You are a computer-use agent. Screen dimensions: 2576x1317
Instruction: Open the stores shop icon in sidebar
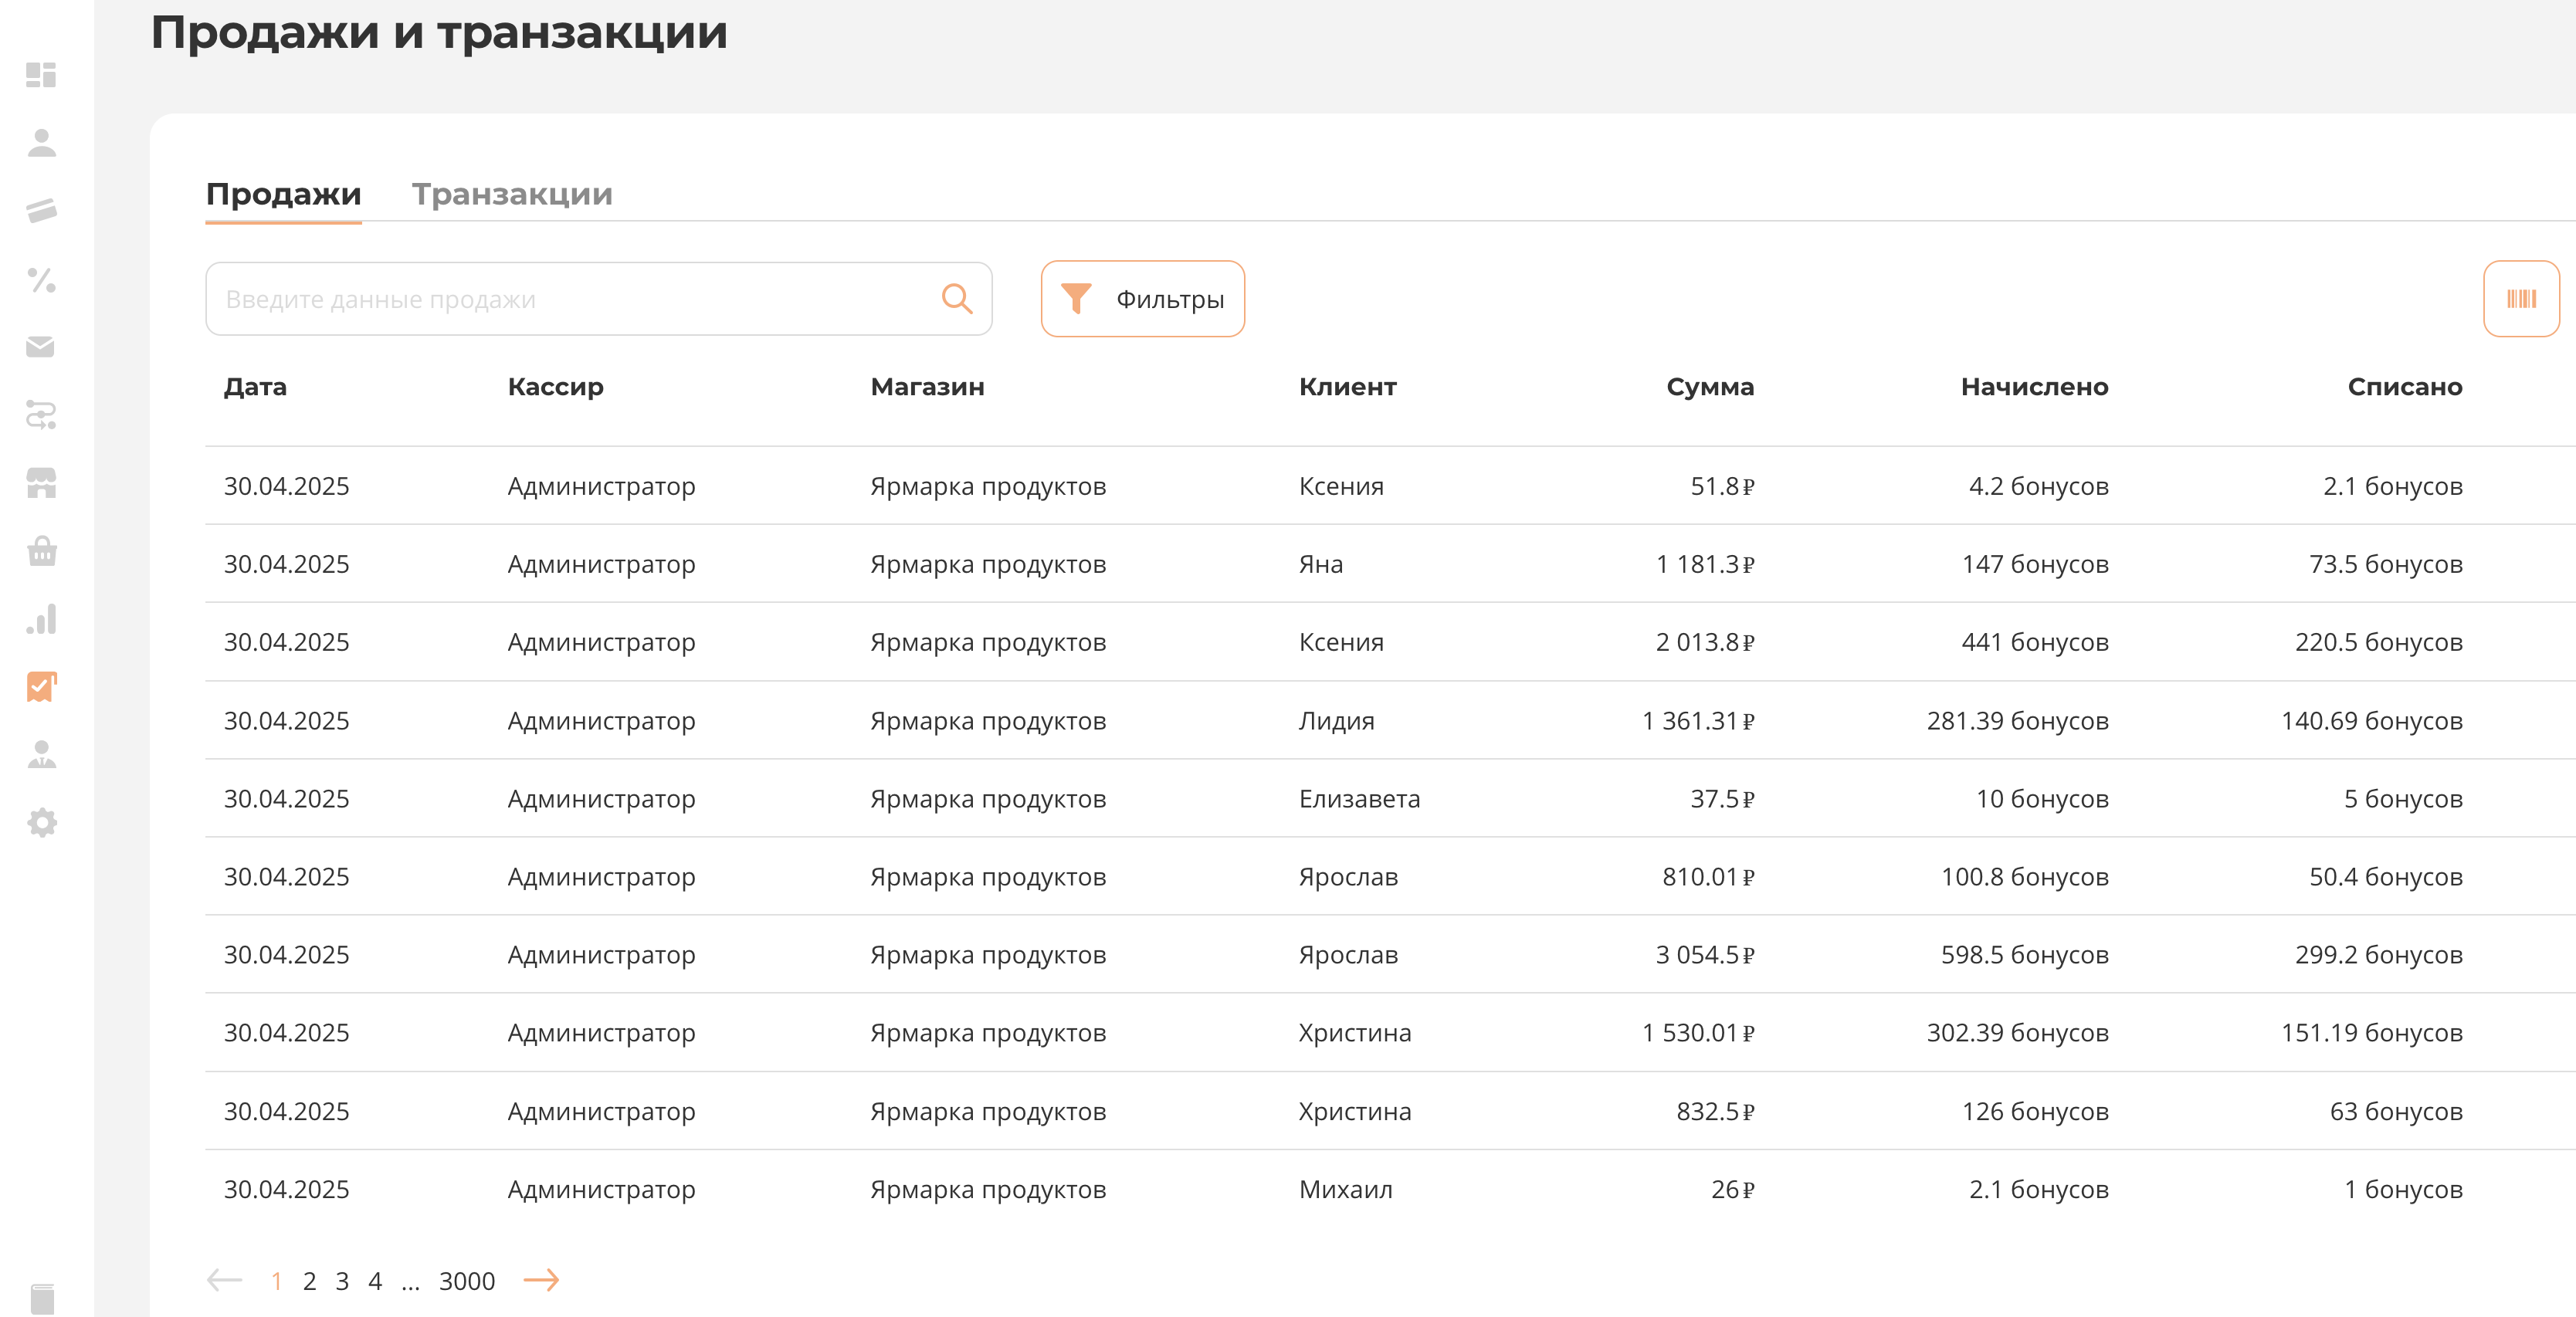point(41,483)
